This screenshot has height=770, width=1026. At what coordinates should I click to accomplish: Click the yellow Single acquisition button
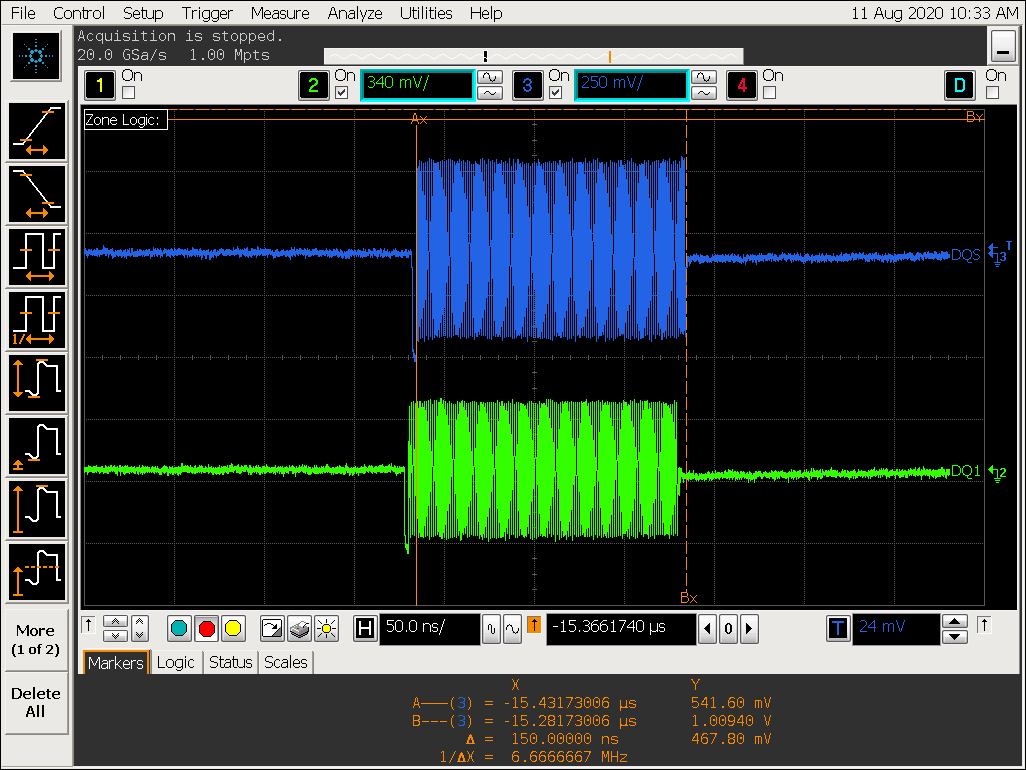coord(233,629)
